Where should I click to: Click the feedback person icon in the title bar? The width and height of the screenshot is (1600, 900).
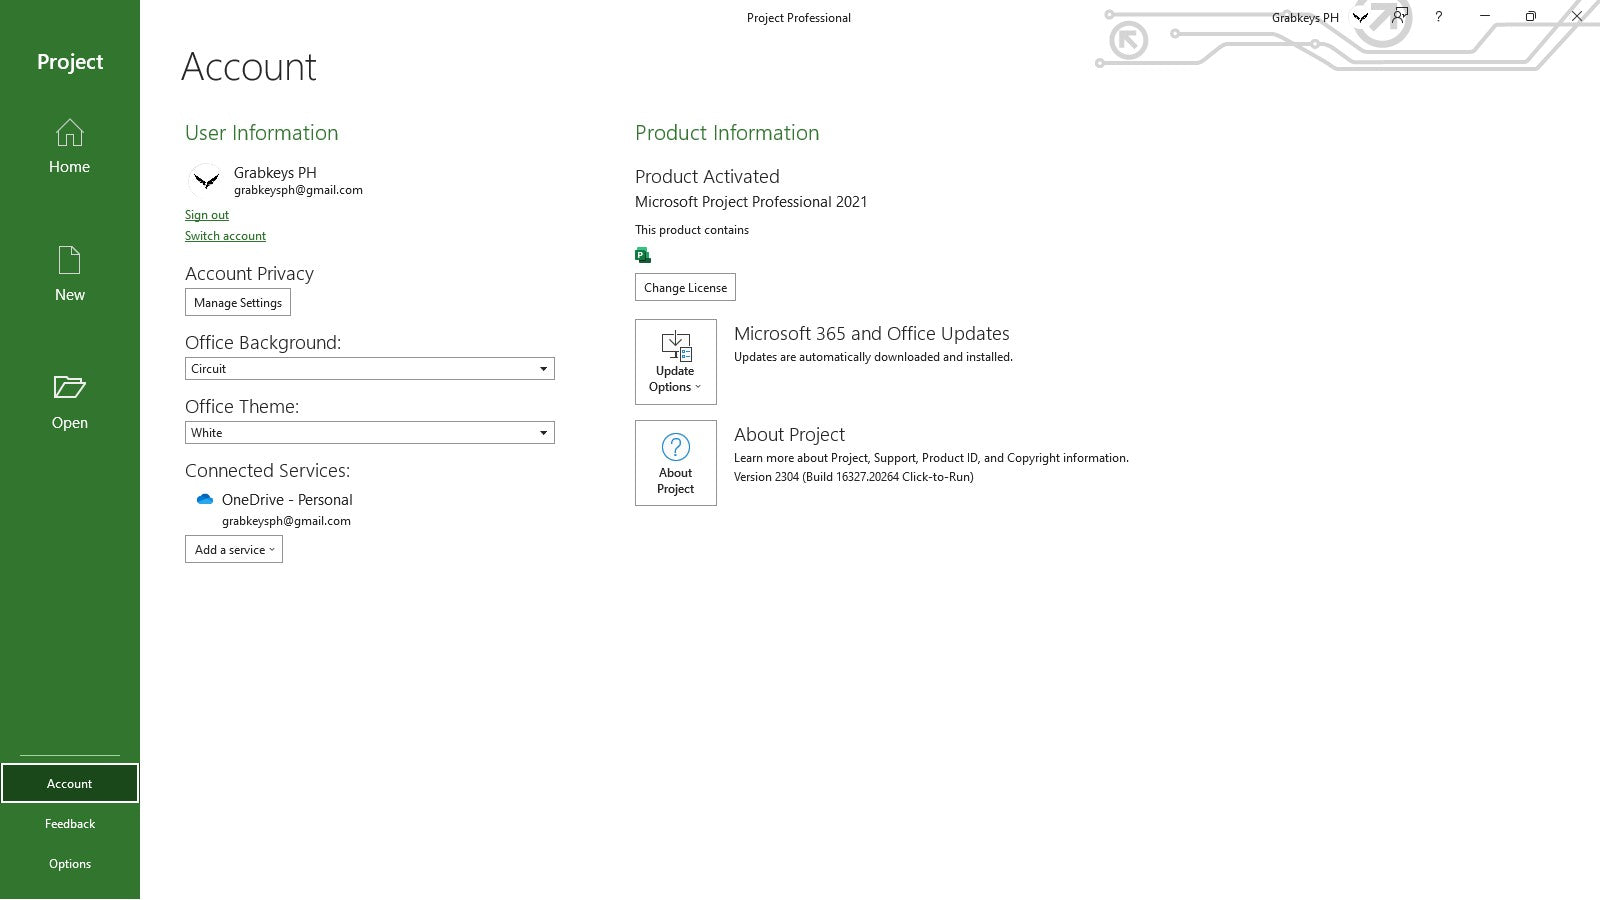pyautogui.click(x=1400, y=16)
